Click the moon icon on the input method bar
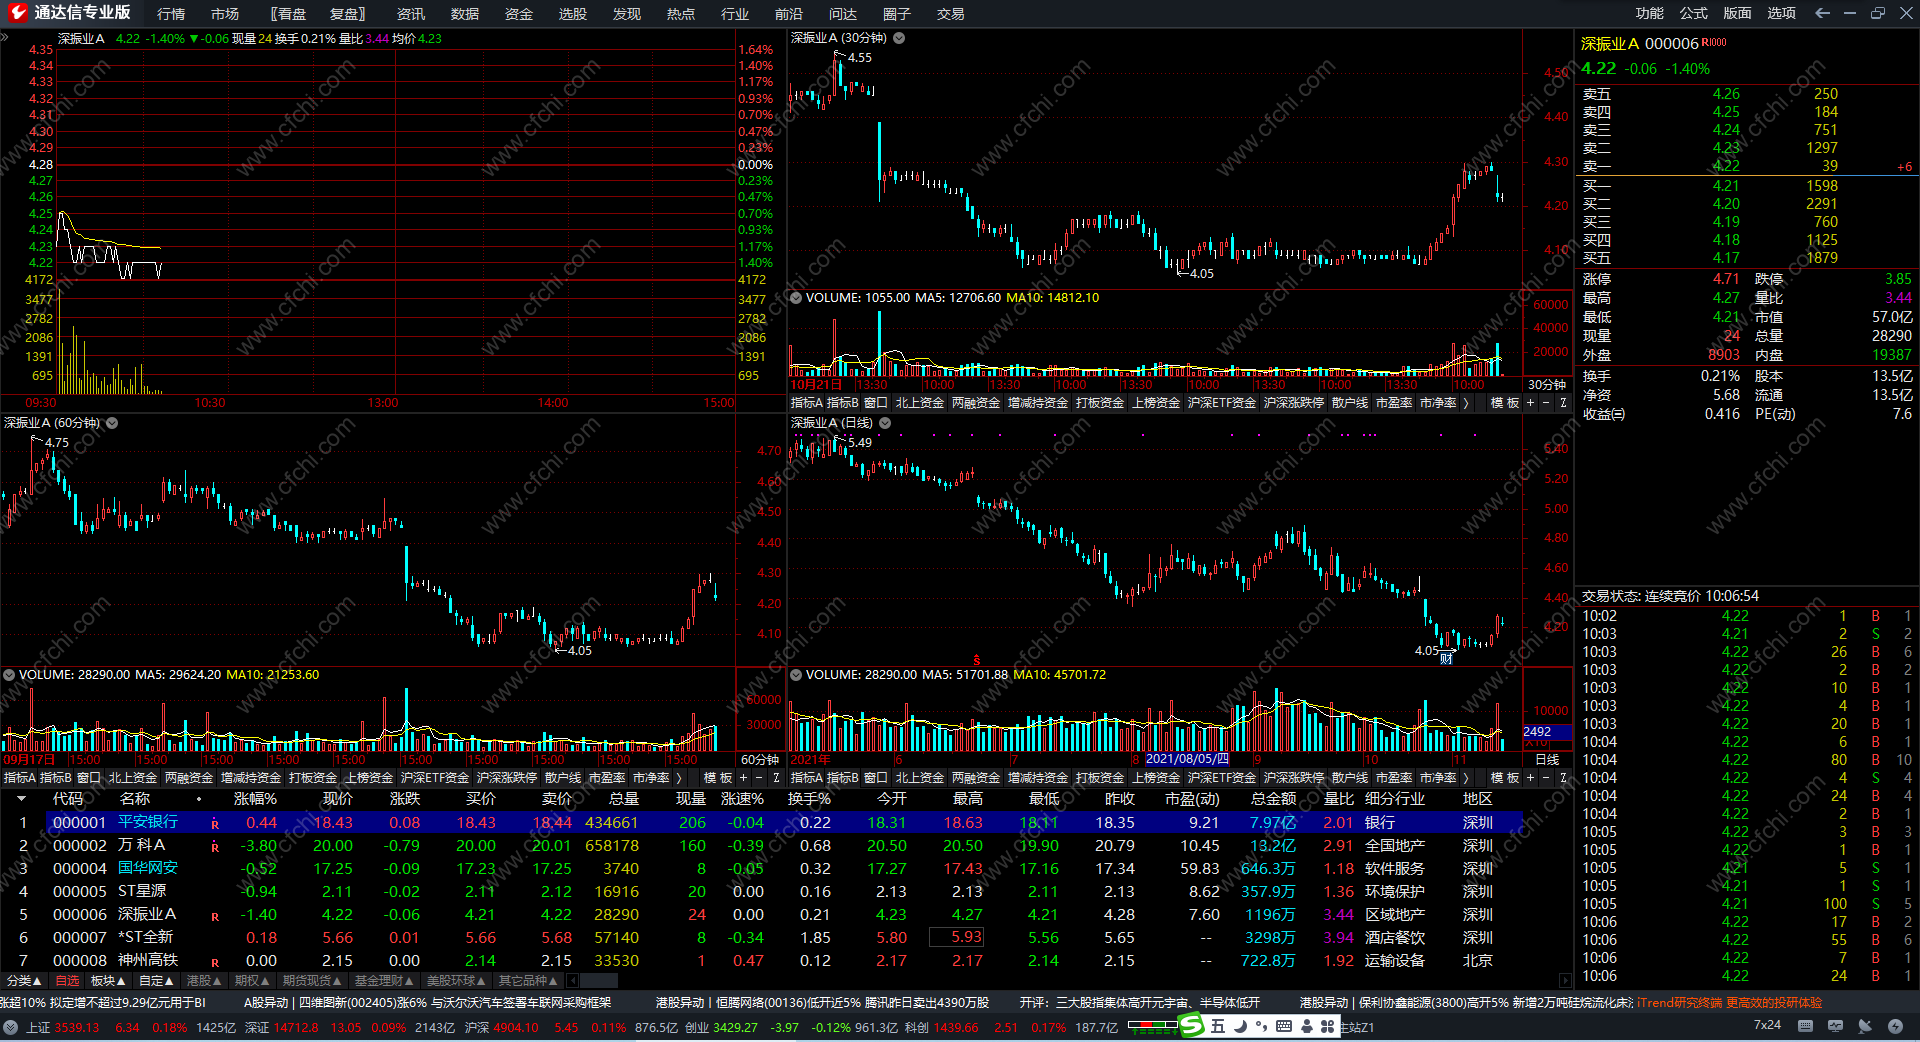 1240,1026
